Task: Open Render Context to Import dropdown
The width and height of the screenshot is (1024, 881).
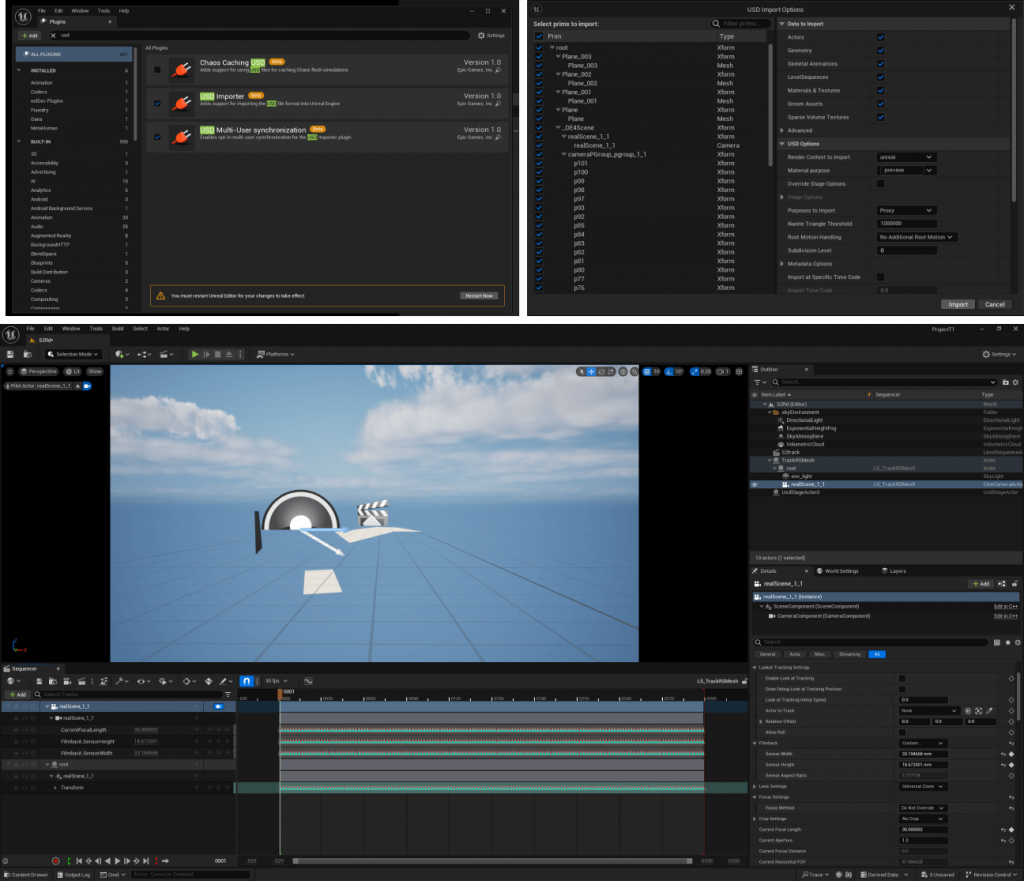Action: [x=906, y=157]
